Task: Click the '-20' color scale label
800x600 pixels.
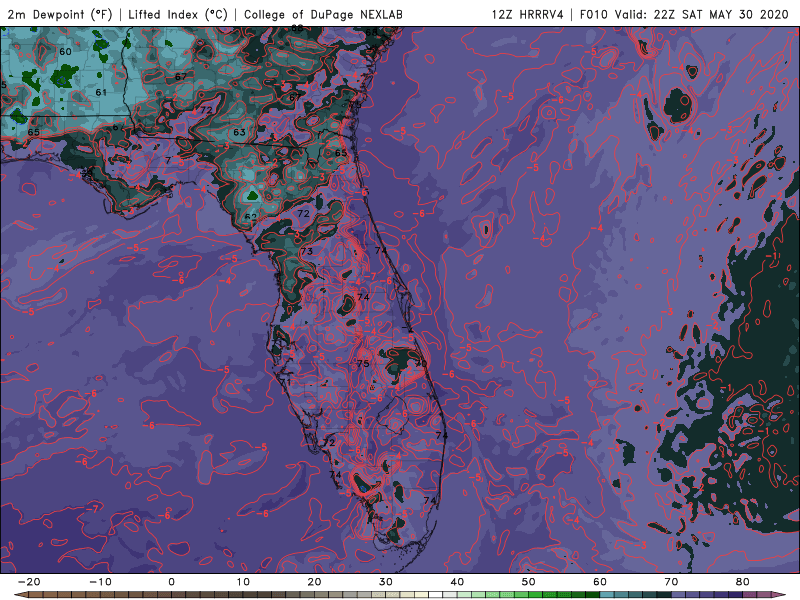Action: point(29,582)
